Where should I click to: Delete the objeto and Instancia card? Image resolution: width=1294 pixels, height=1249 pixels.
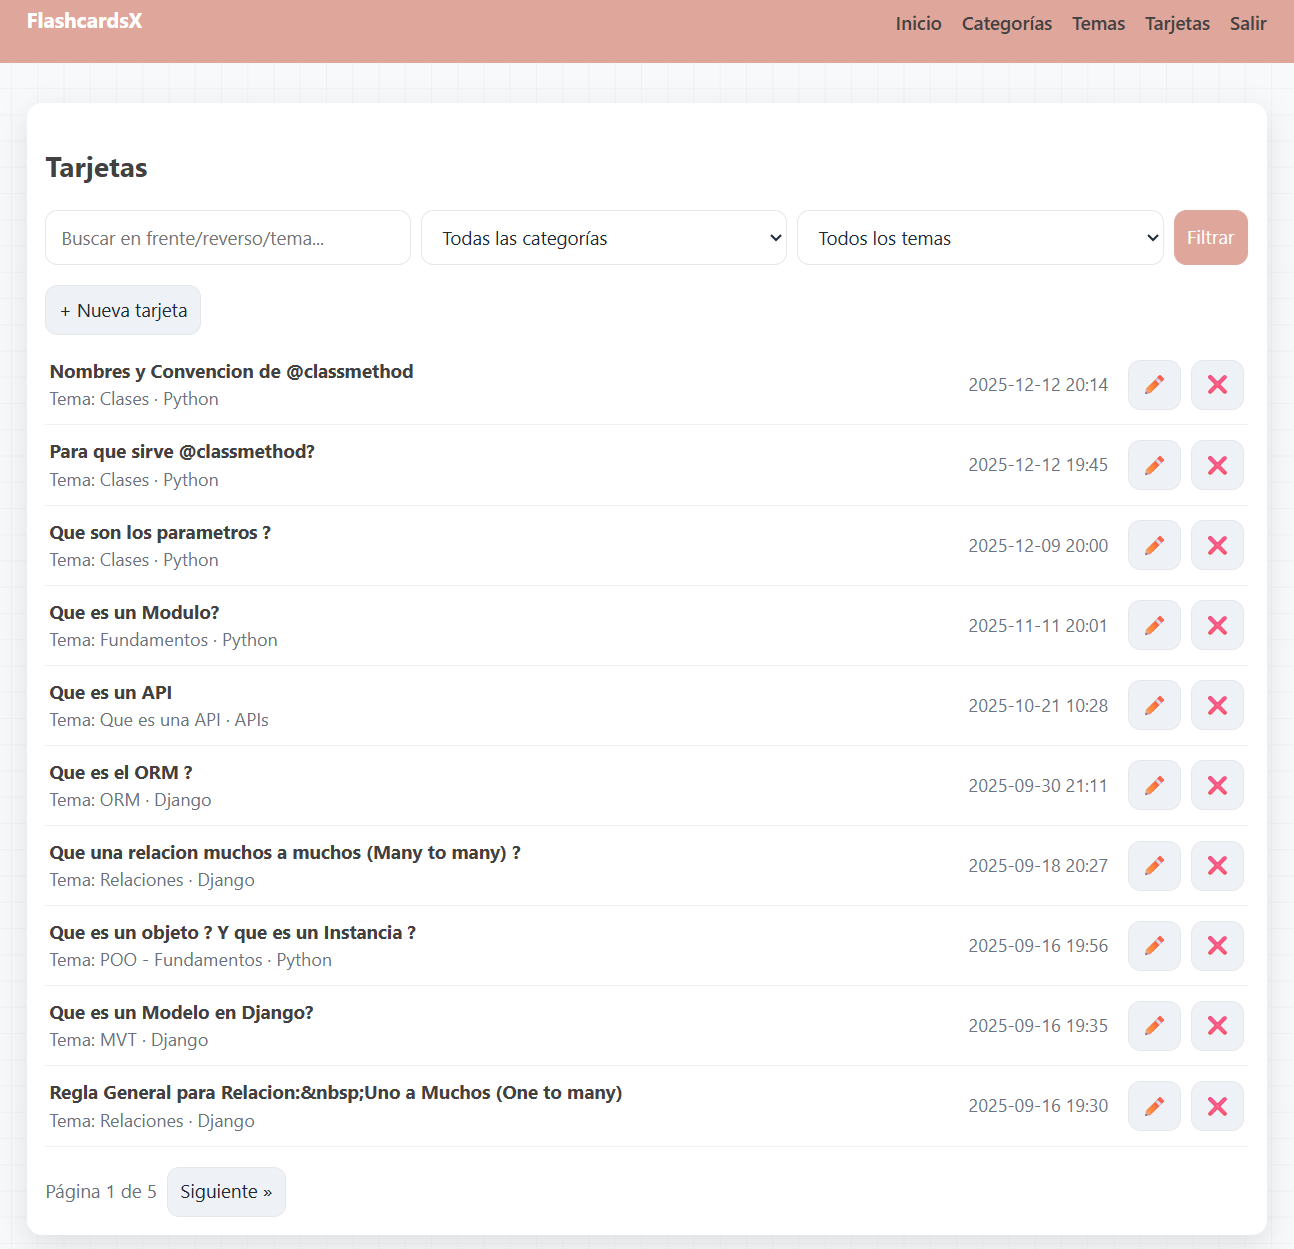pos(1217,945)
